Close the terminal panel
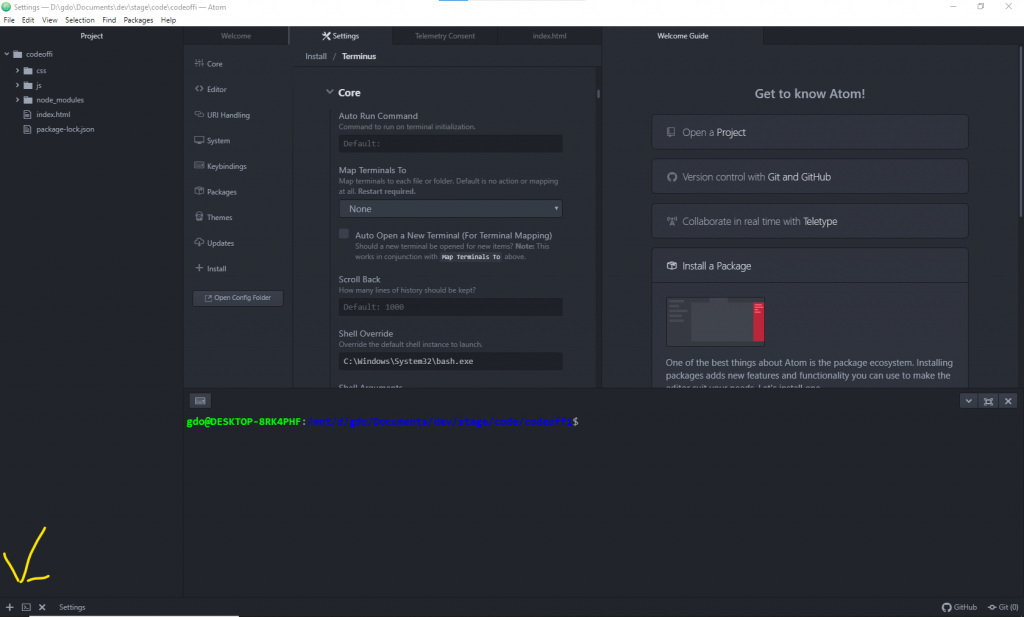Image resolution: width=1024 pixels, height=617 pixels. [1008, 401]
